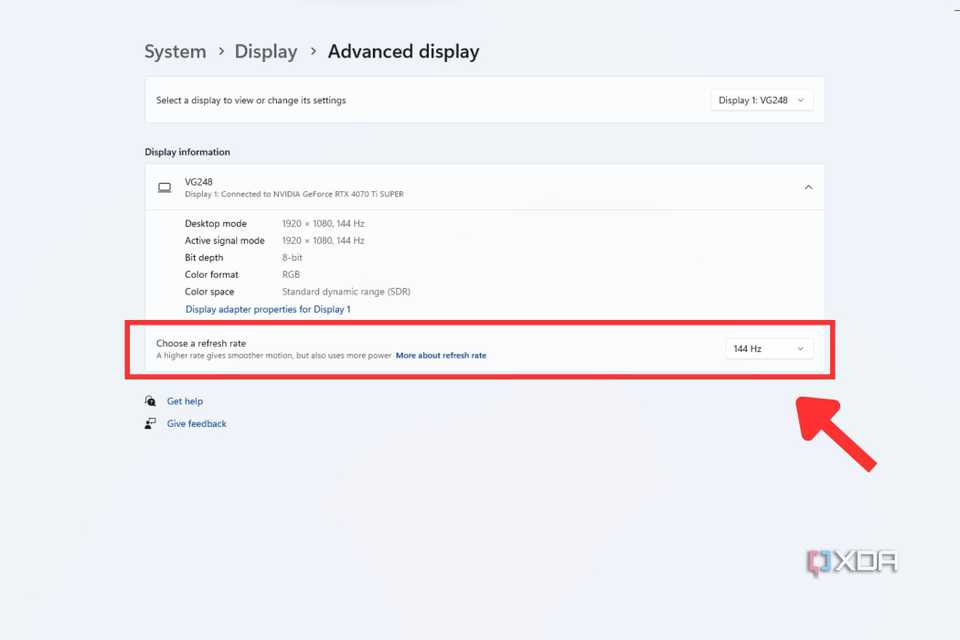Viewport: 960px width, 640px height.
Task: Open Display adapter properties for Display 1
Action: [x=267, y=309]
